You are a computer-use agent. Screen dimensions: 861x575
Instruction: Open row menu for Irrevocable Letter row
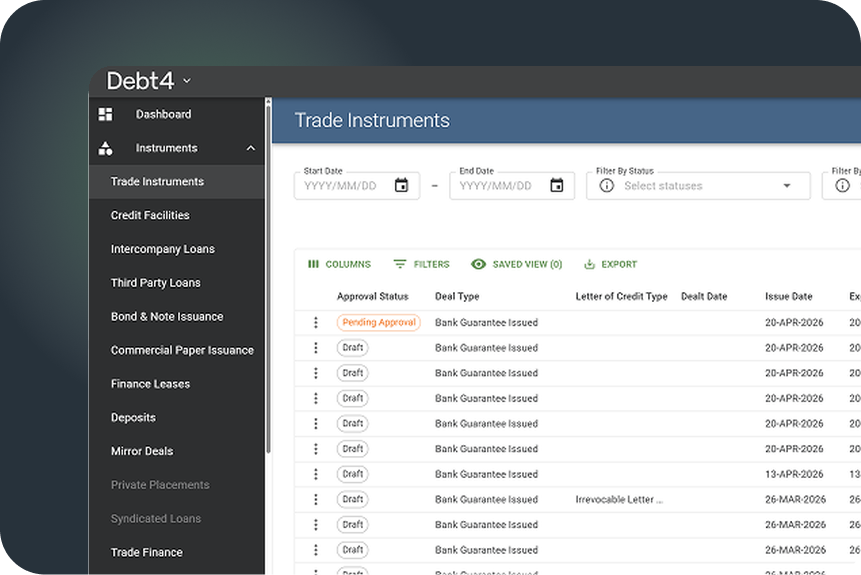(x=316, y=499)
